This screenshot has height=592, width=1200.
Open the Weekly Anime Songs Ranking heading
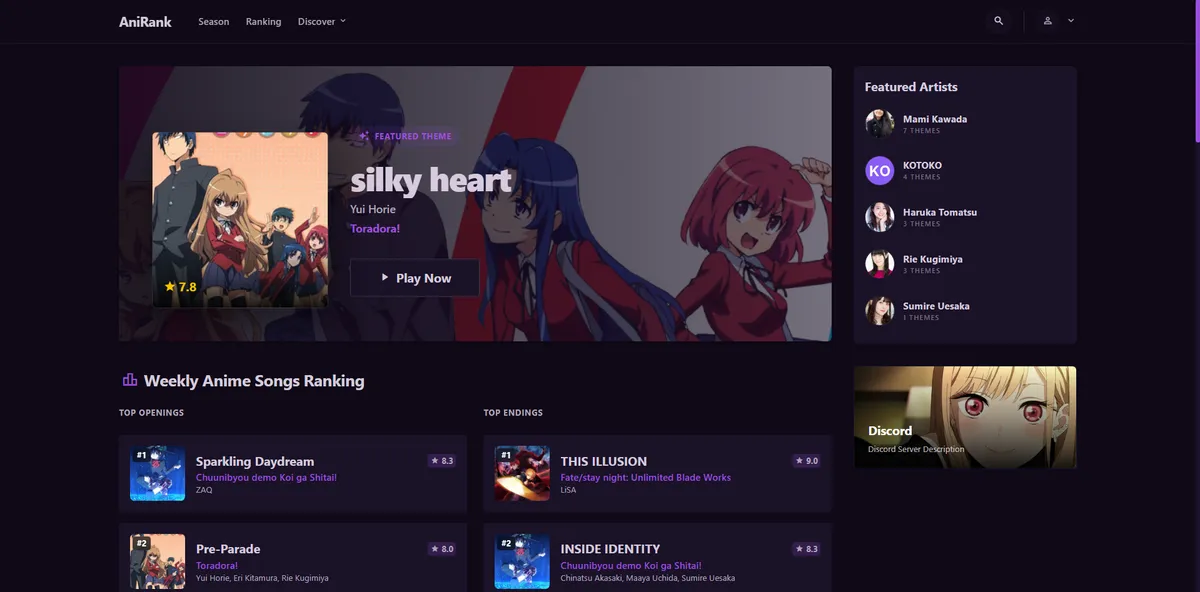(x=254, y=381)
